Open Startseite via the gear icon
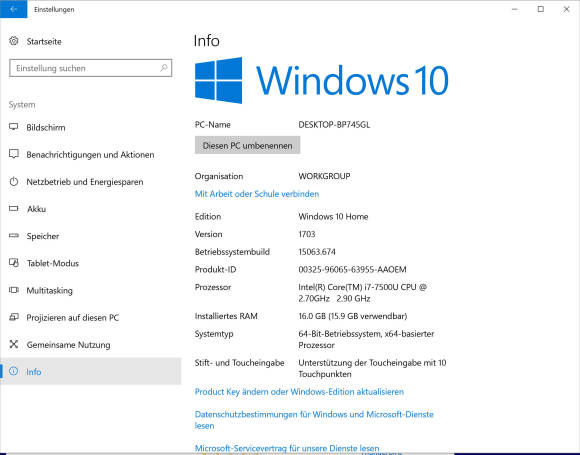 (x=14, y=41)
